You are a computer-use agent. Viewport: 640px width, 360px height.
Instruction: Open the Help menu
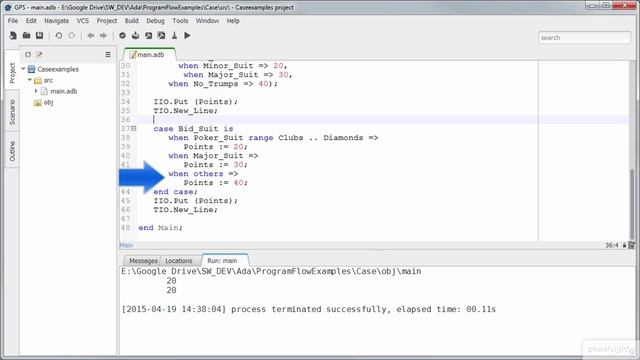233,20
